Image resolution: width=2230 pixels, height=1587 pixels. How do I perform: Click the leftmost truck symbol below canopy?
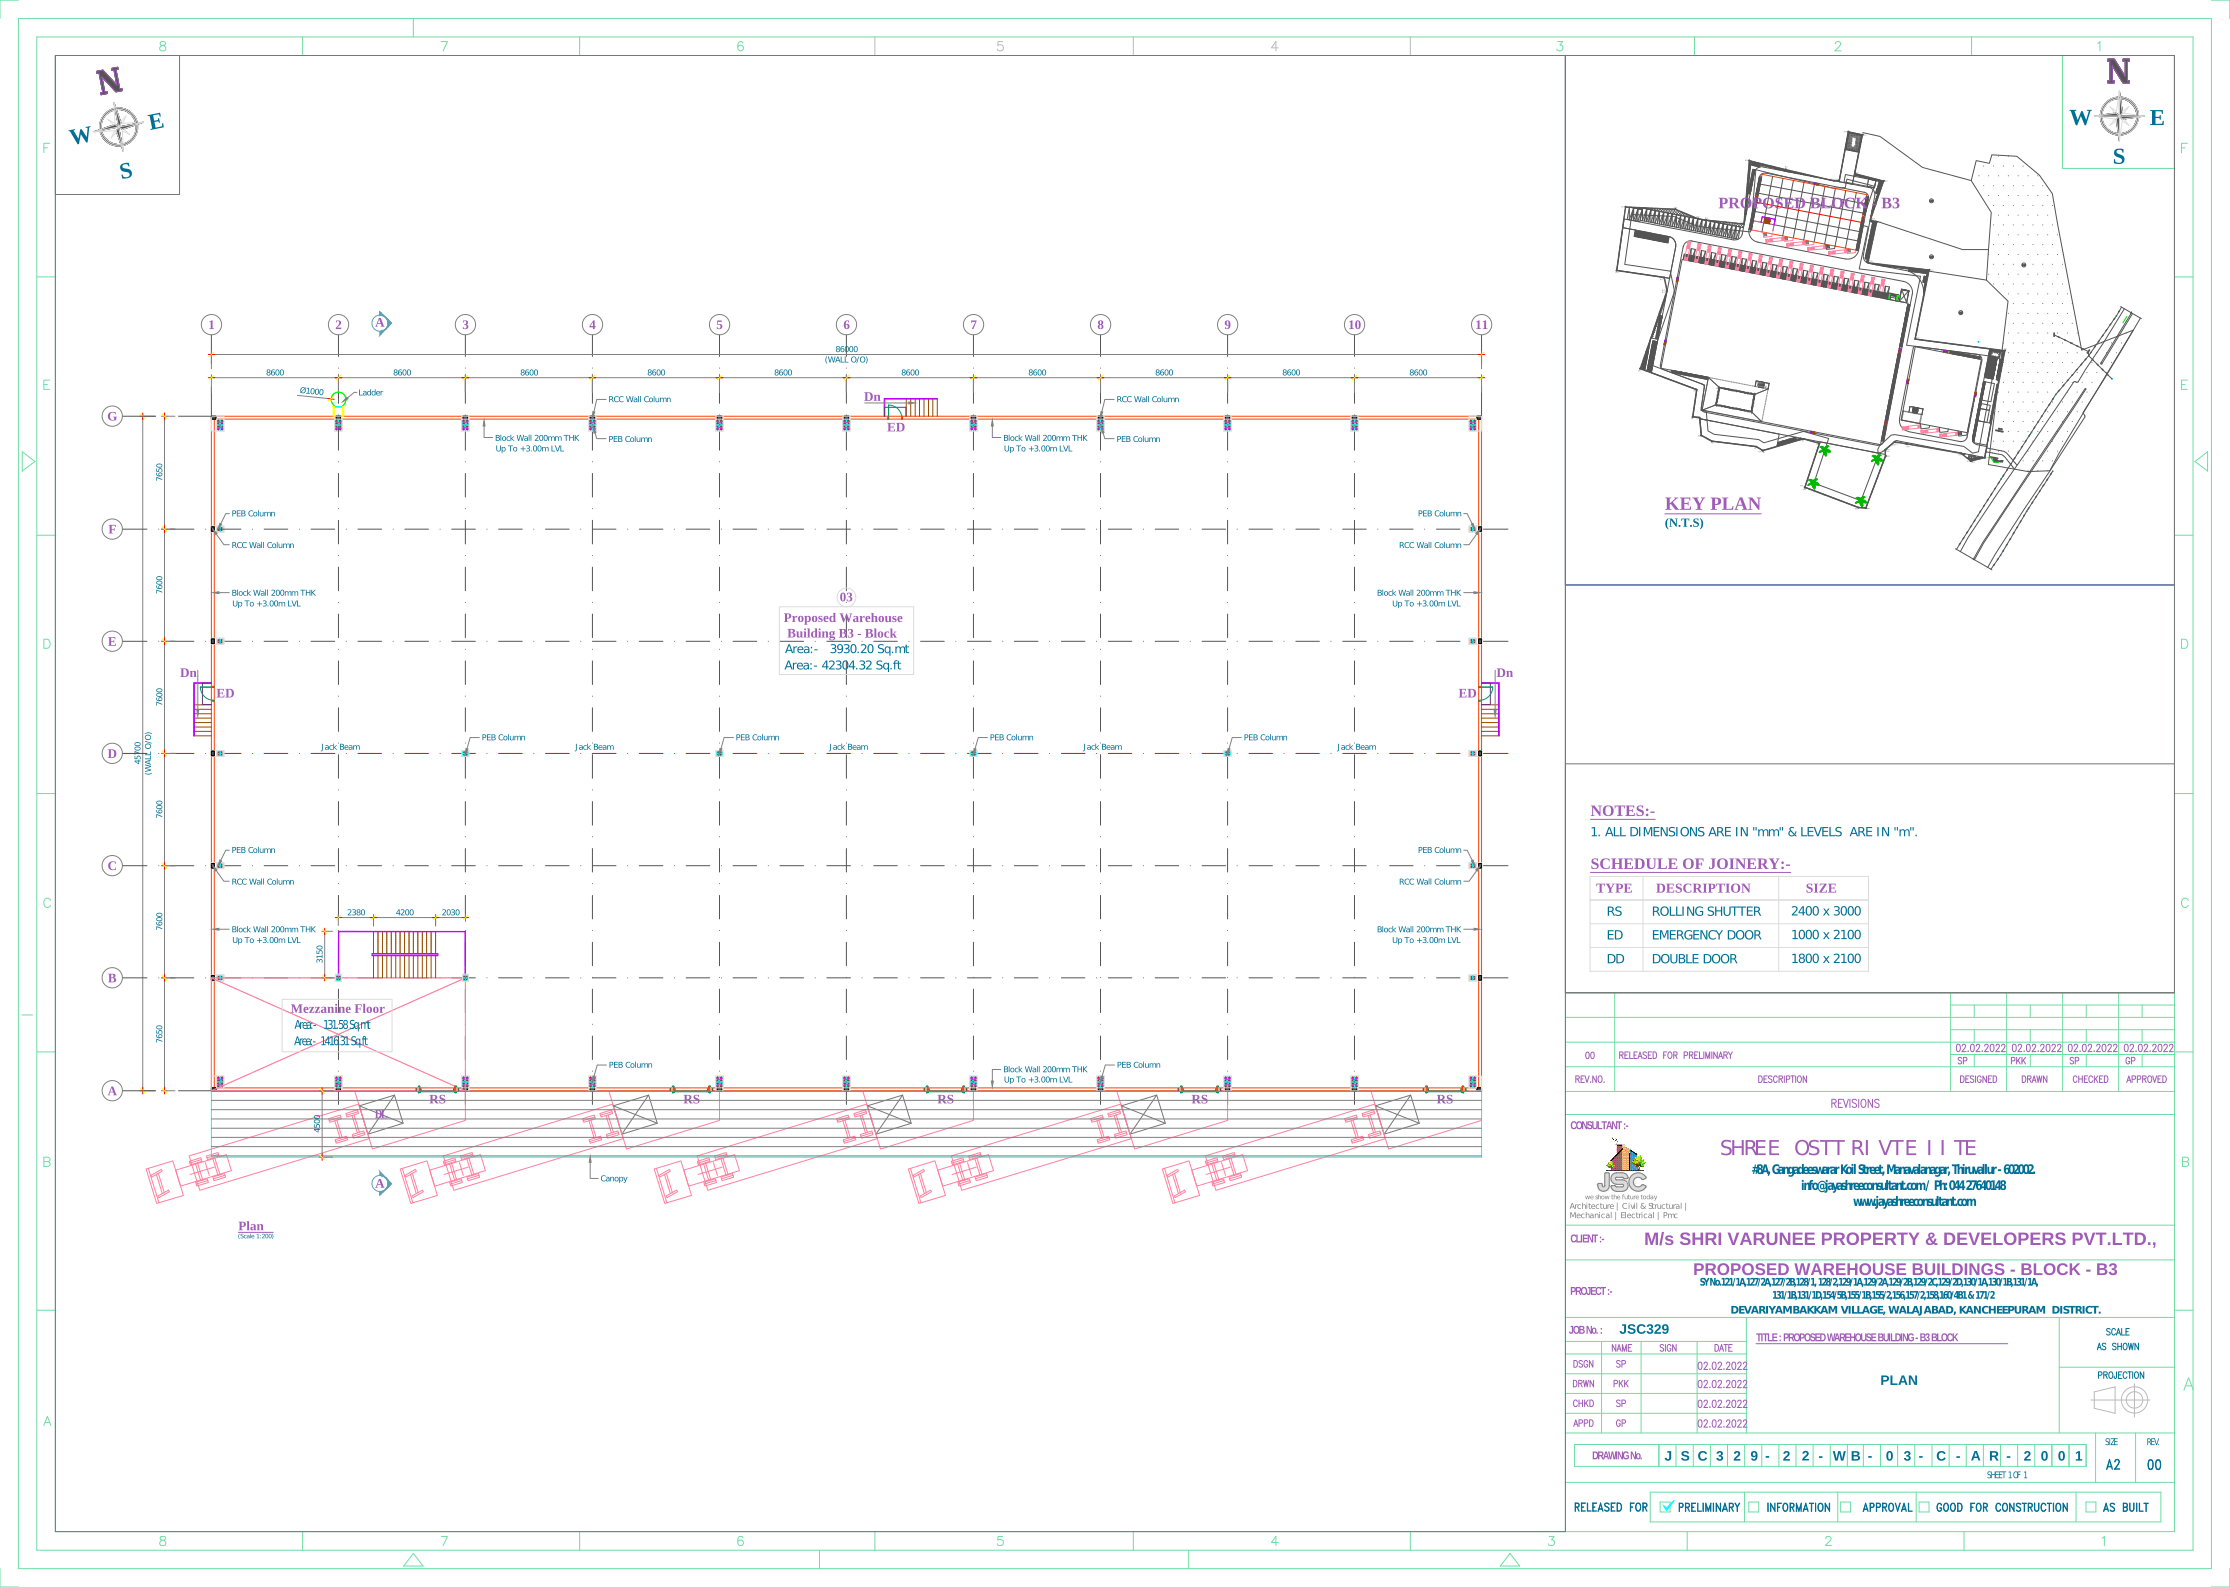tap(188, 1175)
